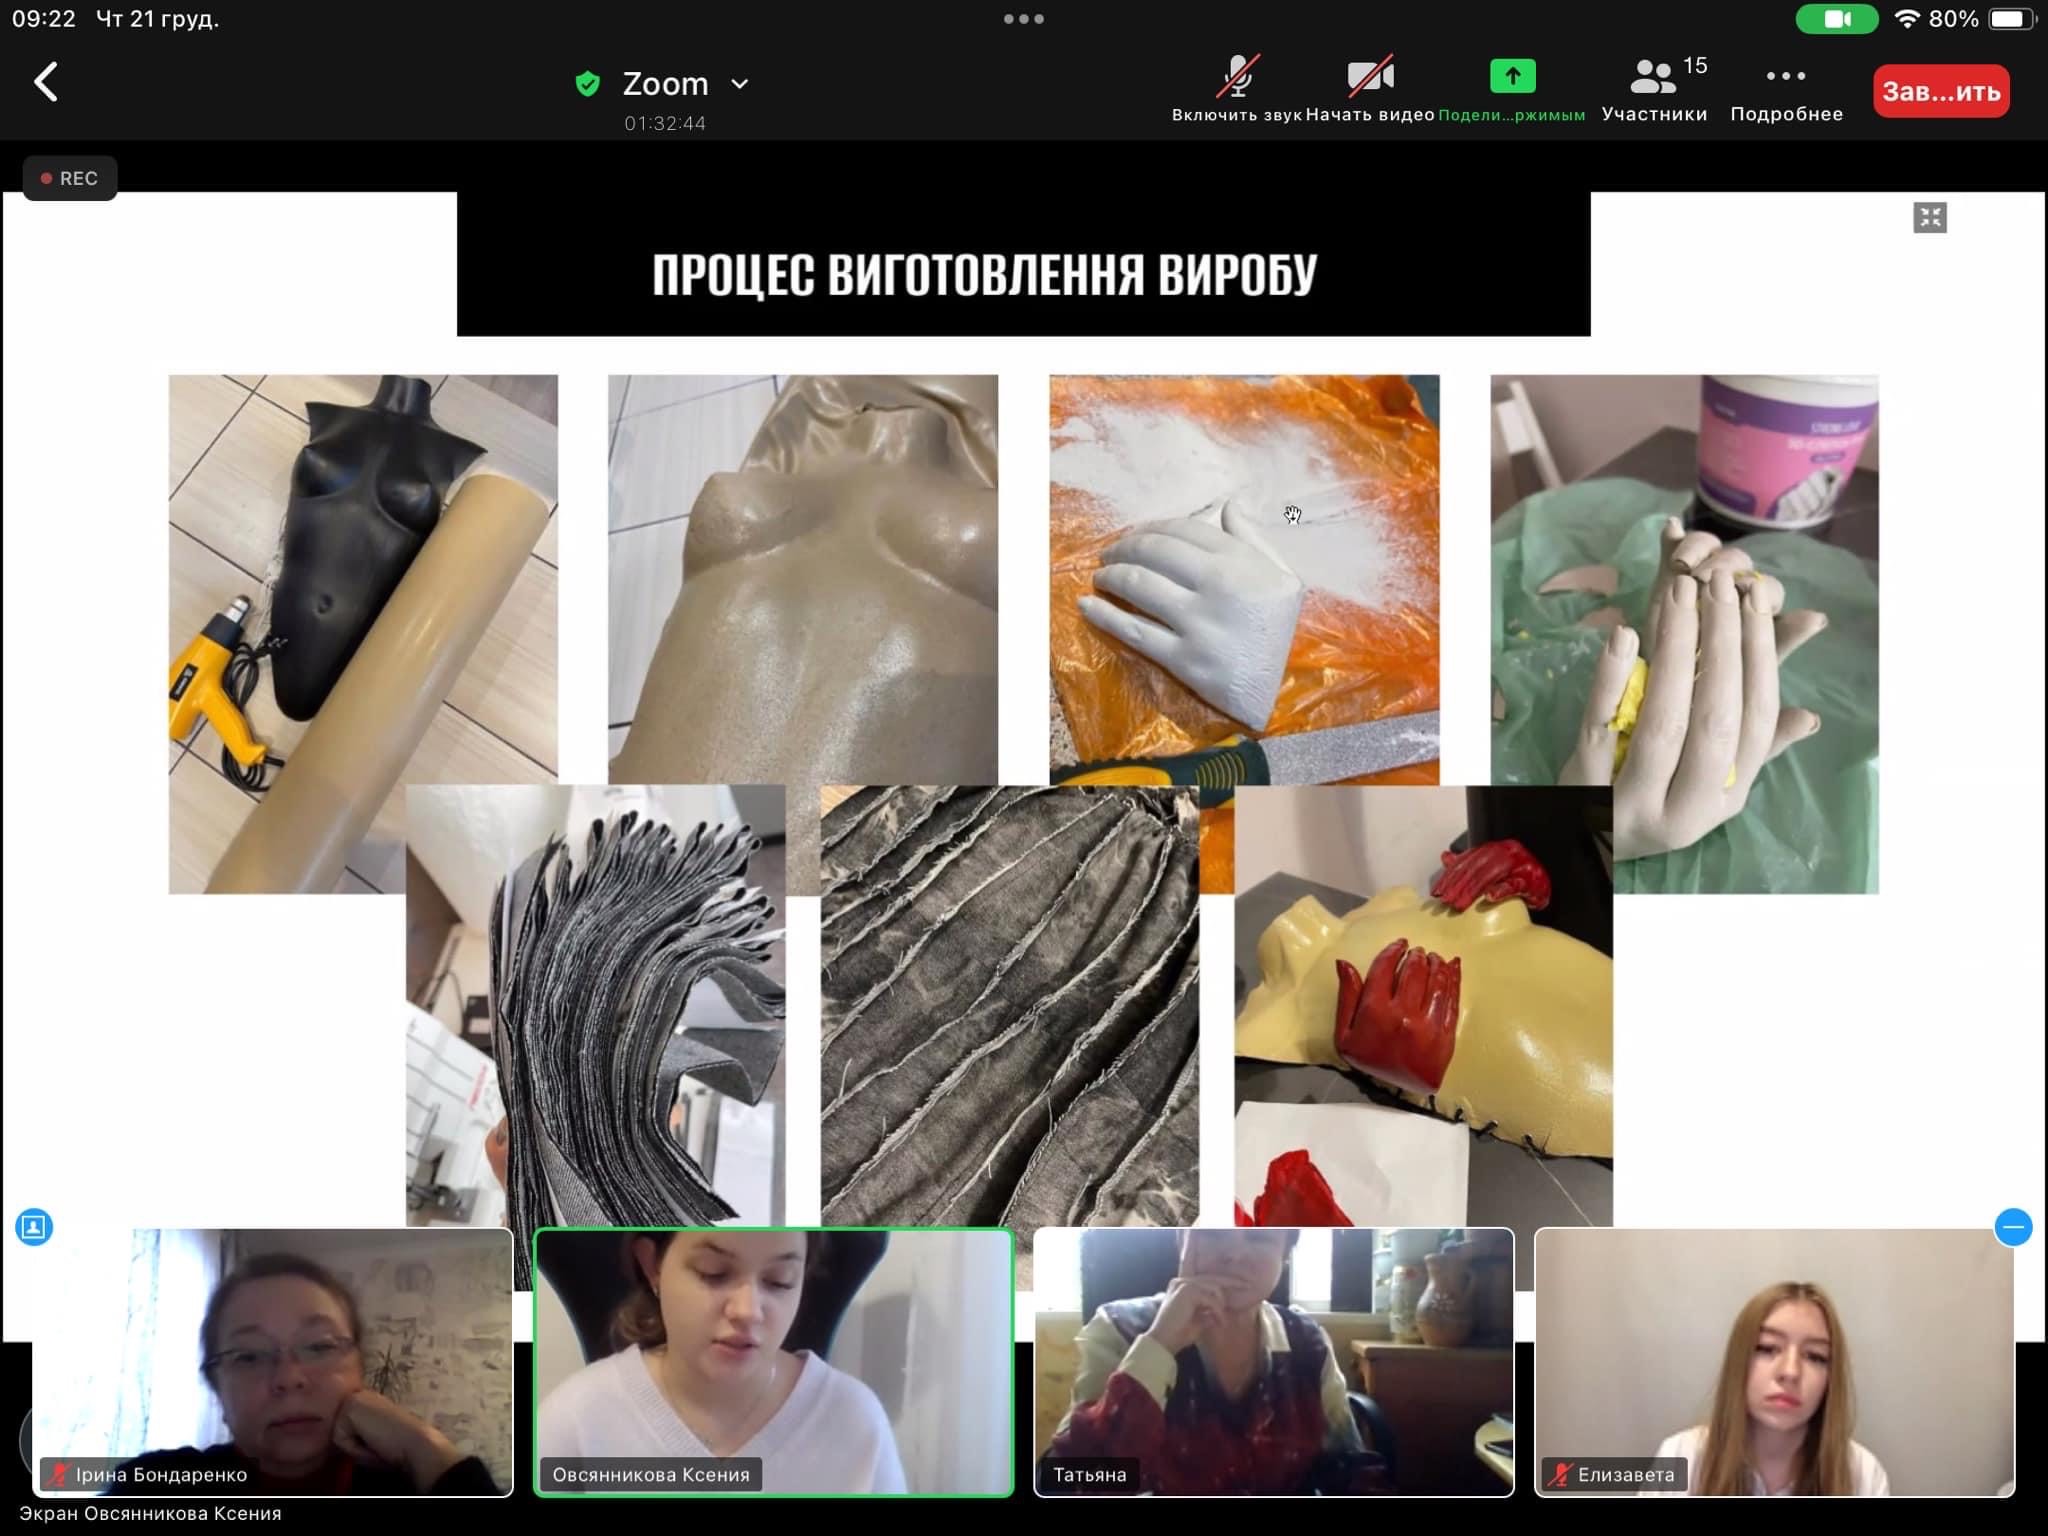
Task: Select Татьяна's video thumbnail
Action: 1273,1362
